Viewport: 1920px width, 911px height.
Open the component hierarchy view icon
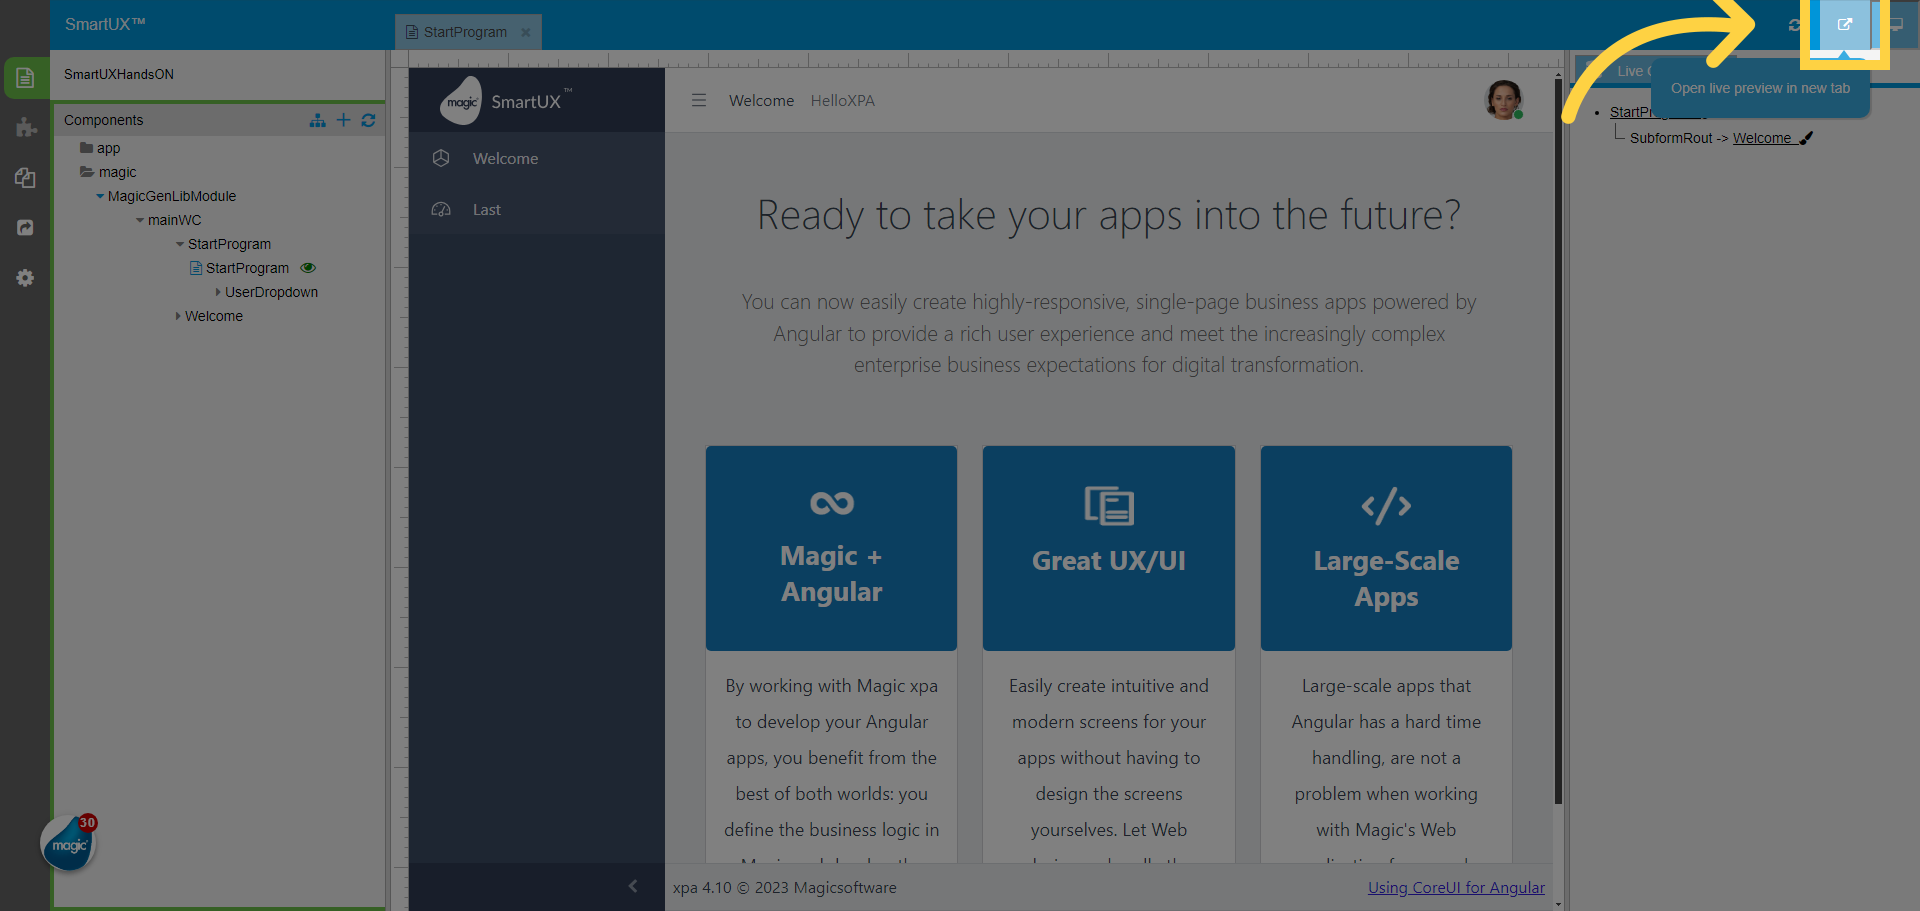coord(317,120)
